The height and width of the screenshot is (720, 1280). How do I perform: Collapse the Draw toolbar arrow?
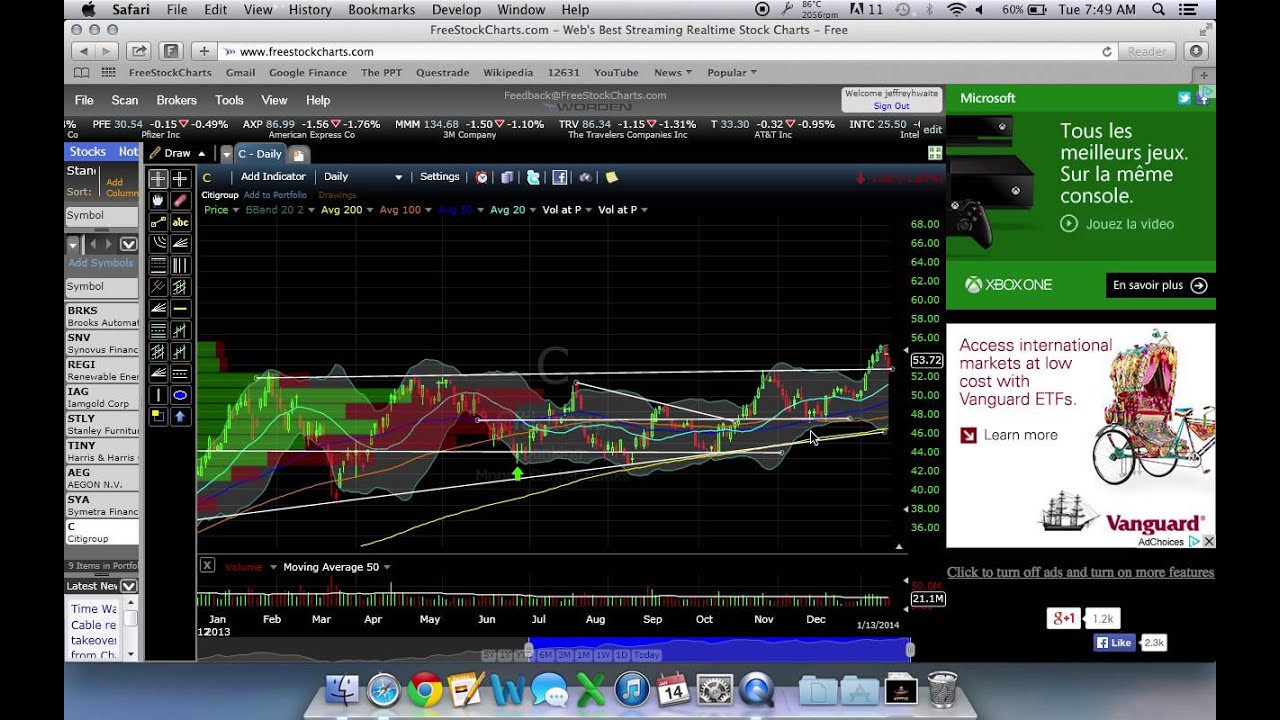[201, 153]
